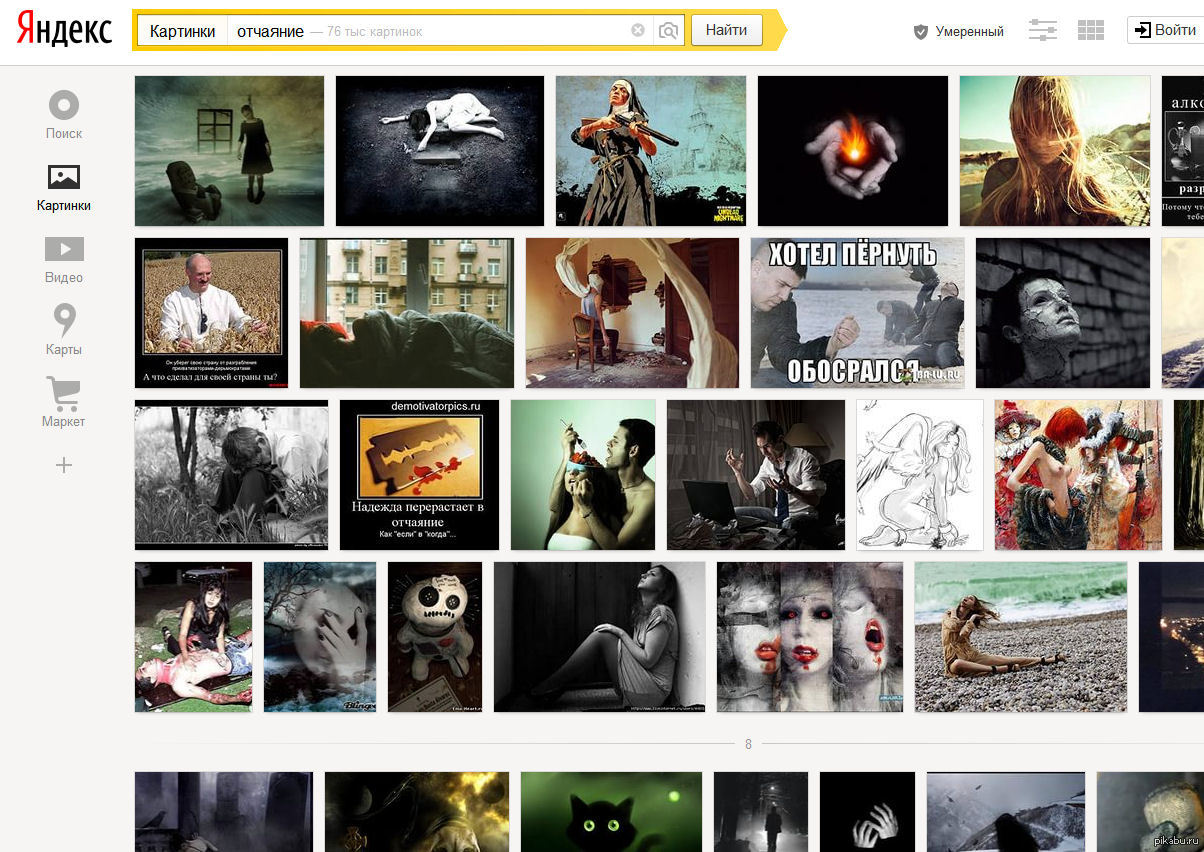Click the Yandex logo
The width and height of the screenshot is (1204, 852).
click(x=64, y=31)
